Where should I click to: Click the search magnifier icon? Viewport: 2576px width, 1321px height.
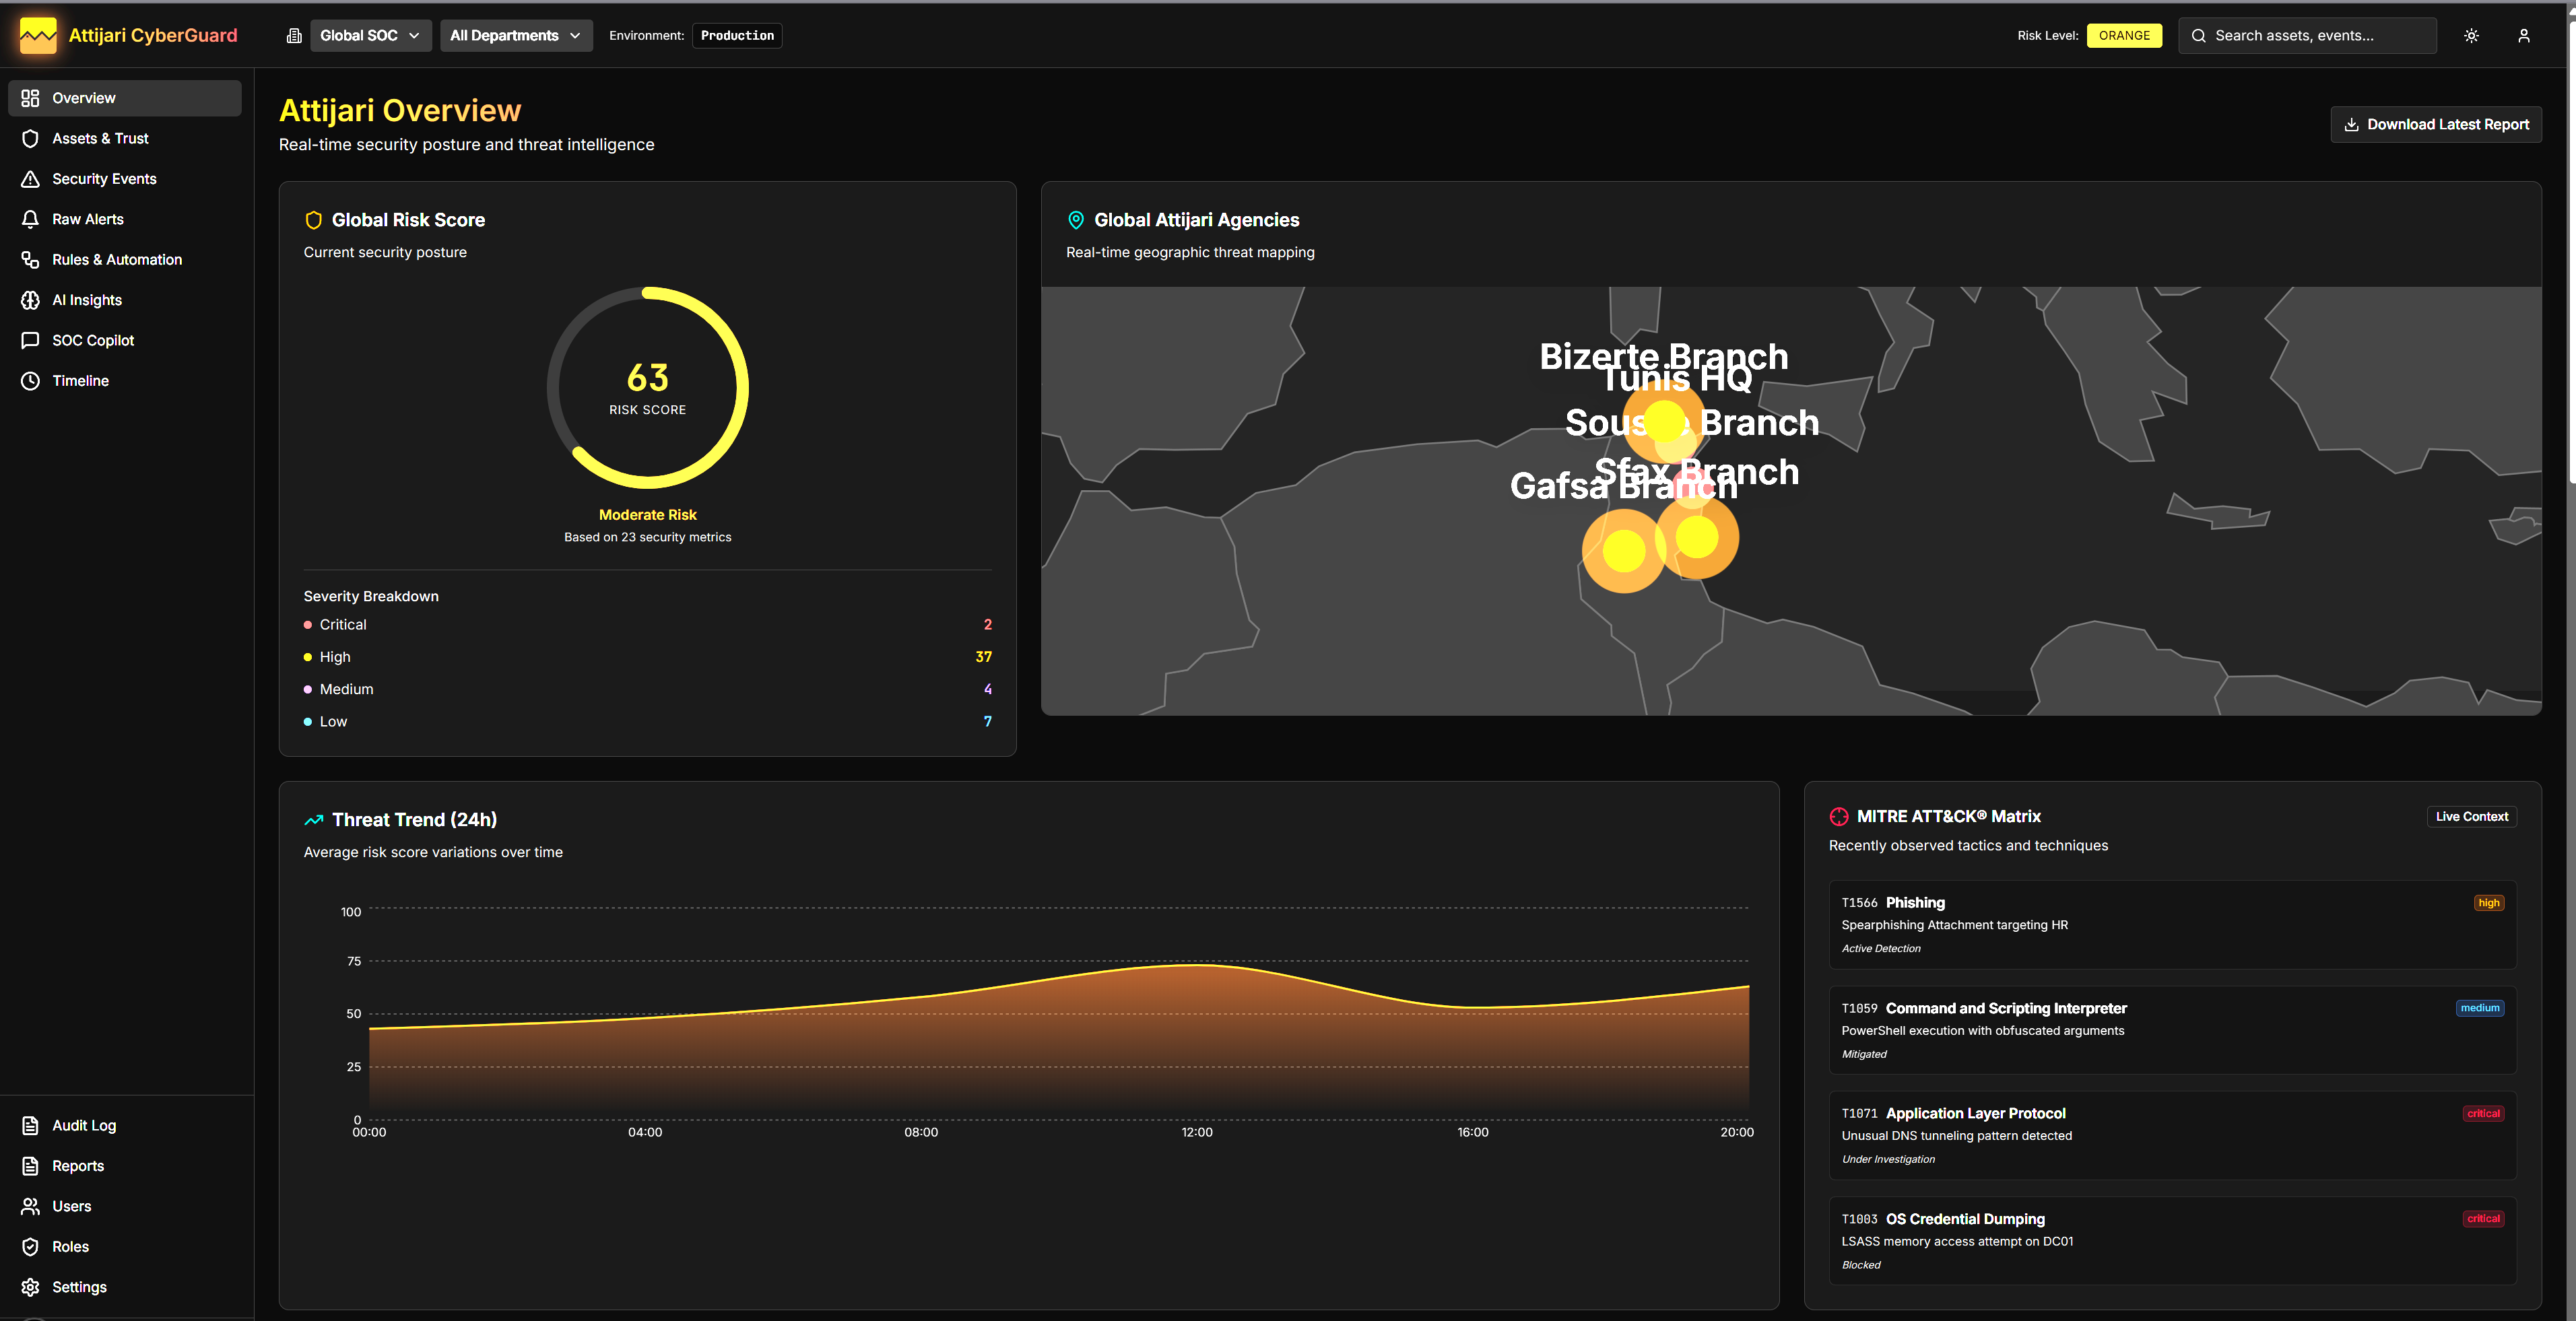tap(2199, 36)
